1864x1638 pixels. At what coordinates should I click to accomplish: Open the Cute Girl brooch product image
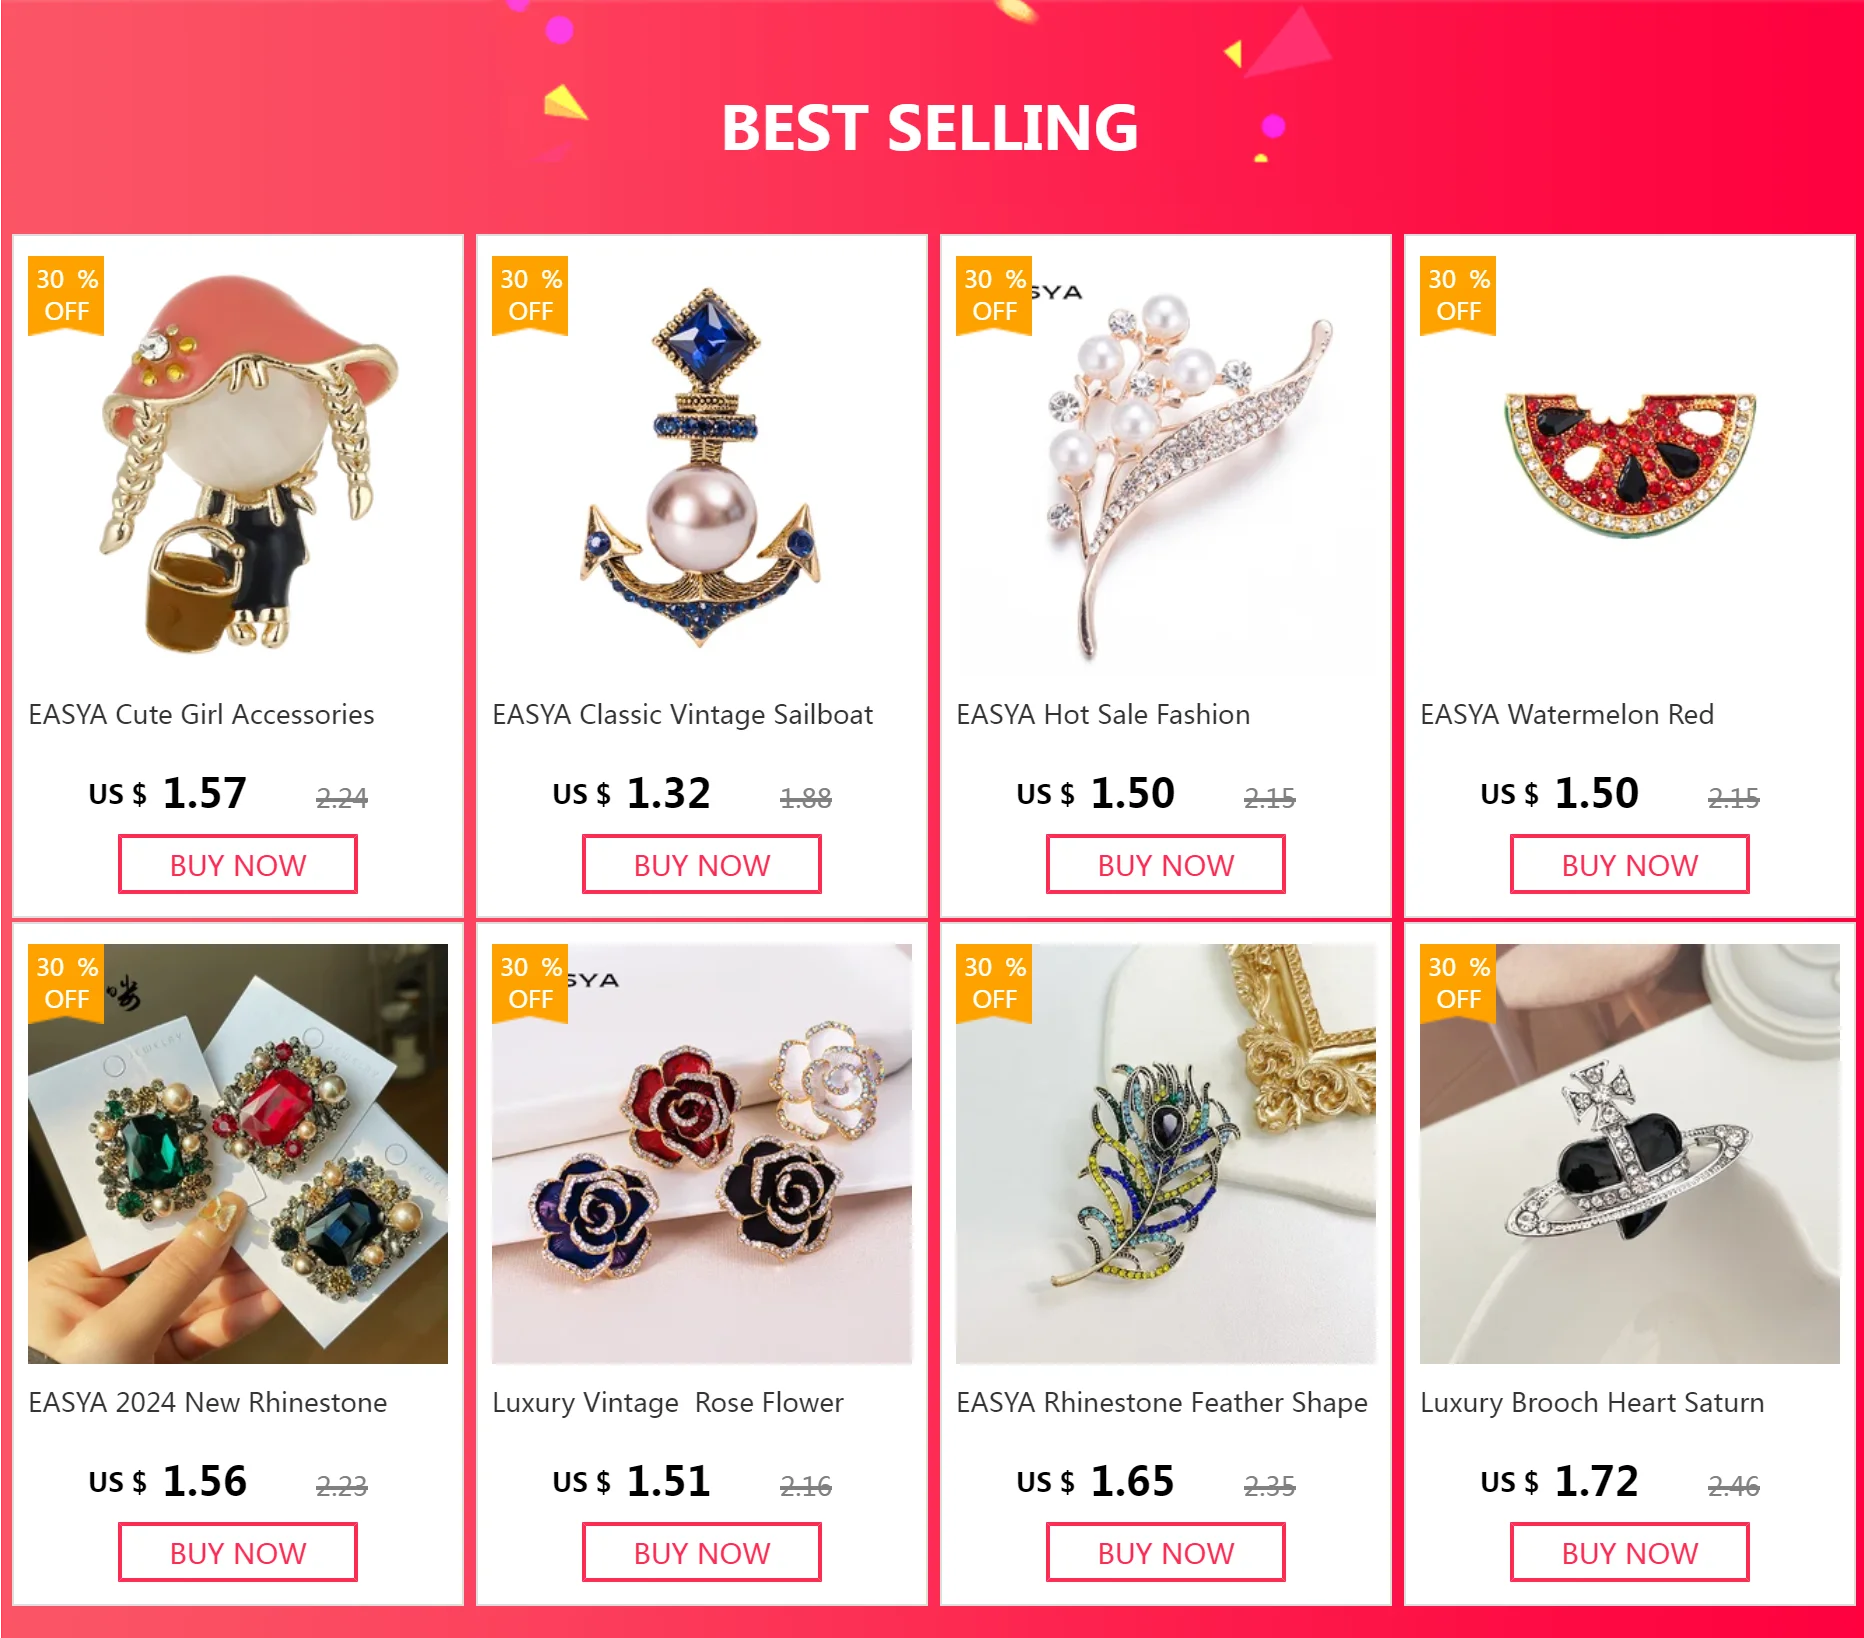tap(238, 466)
